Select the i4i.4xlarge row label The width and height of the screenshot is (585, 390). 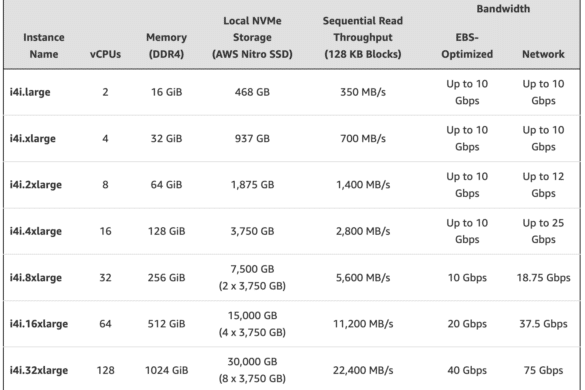[x=35, y=231]
